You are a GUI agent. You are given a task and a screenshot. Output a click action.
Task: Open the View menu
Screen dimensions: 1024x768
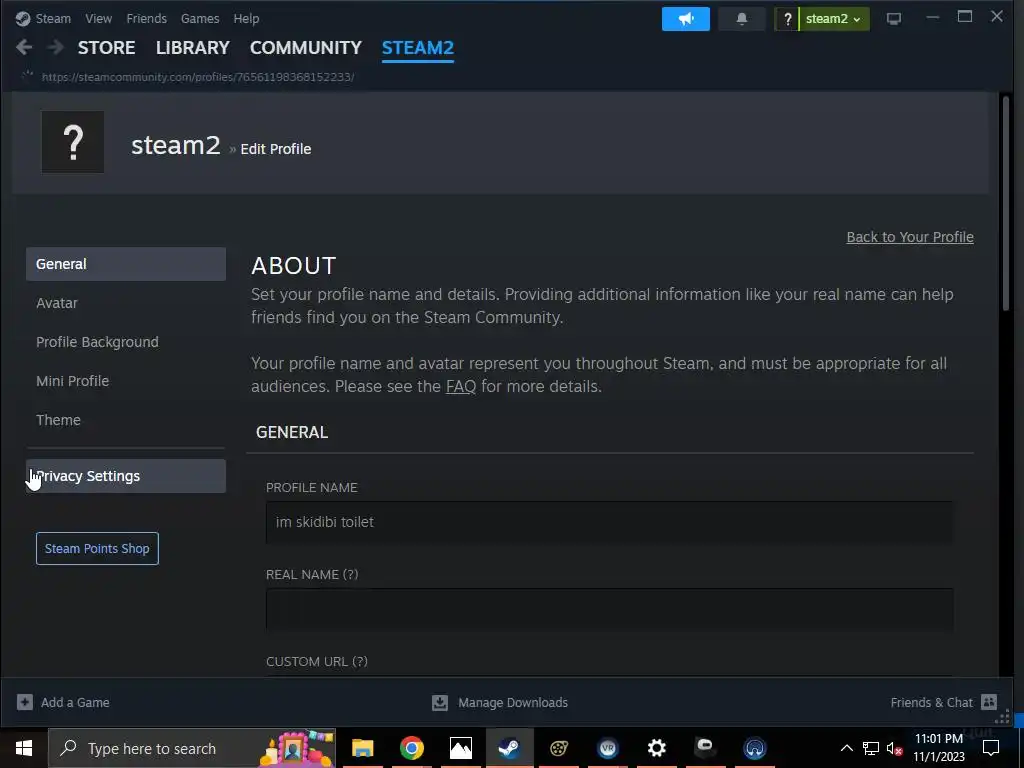point(99,18)
